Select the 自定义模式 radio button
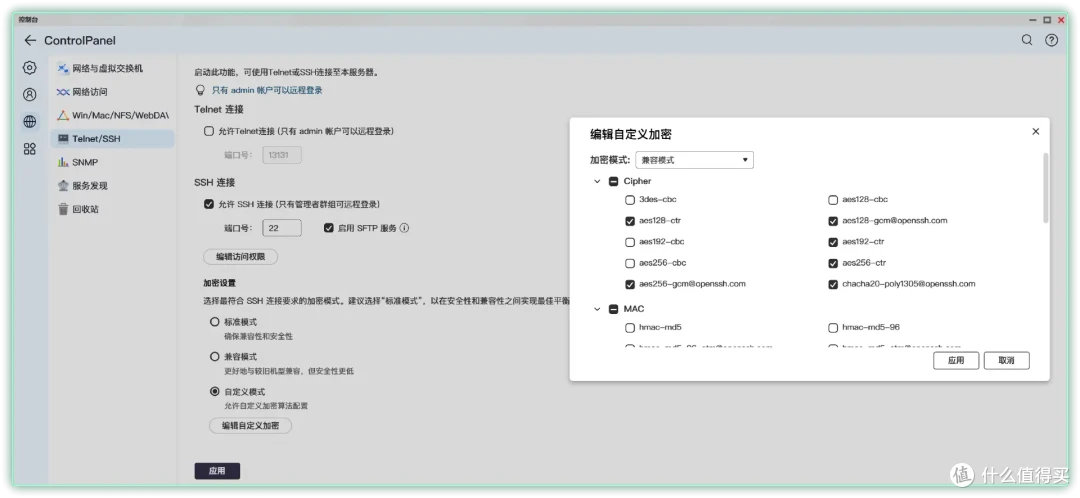Viewport: 1080px width, 498px height. 214,391
